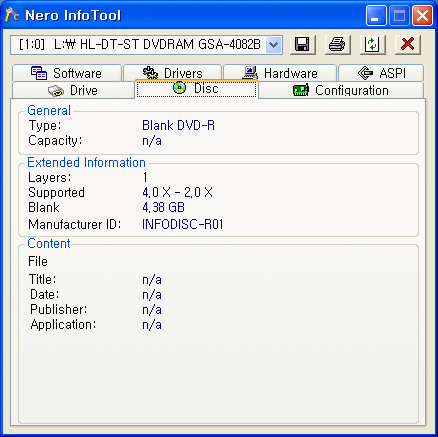Click the red X exit icon in toolbar
Viewport: 438px width, 437px height.
[408, 44]
